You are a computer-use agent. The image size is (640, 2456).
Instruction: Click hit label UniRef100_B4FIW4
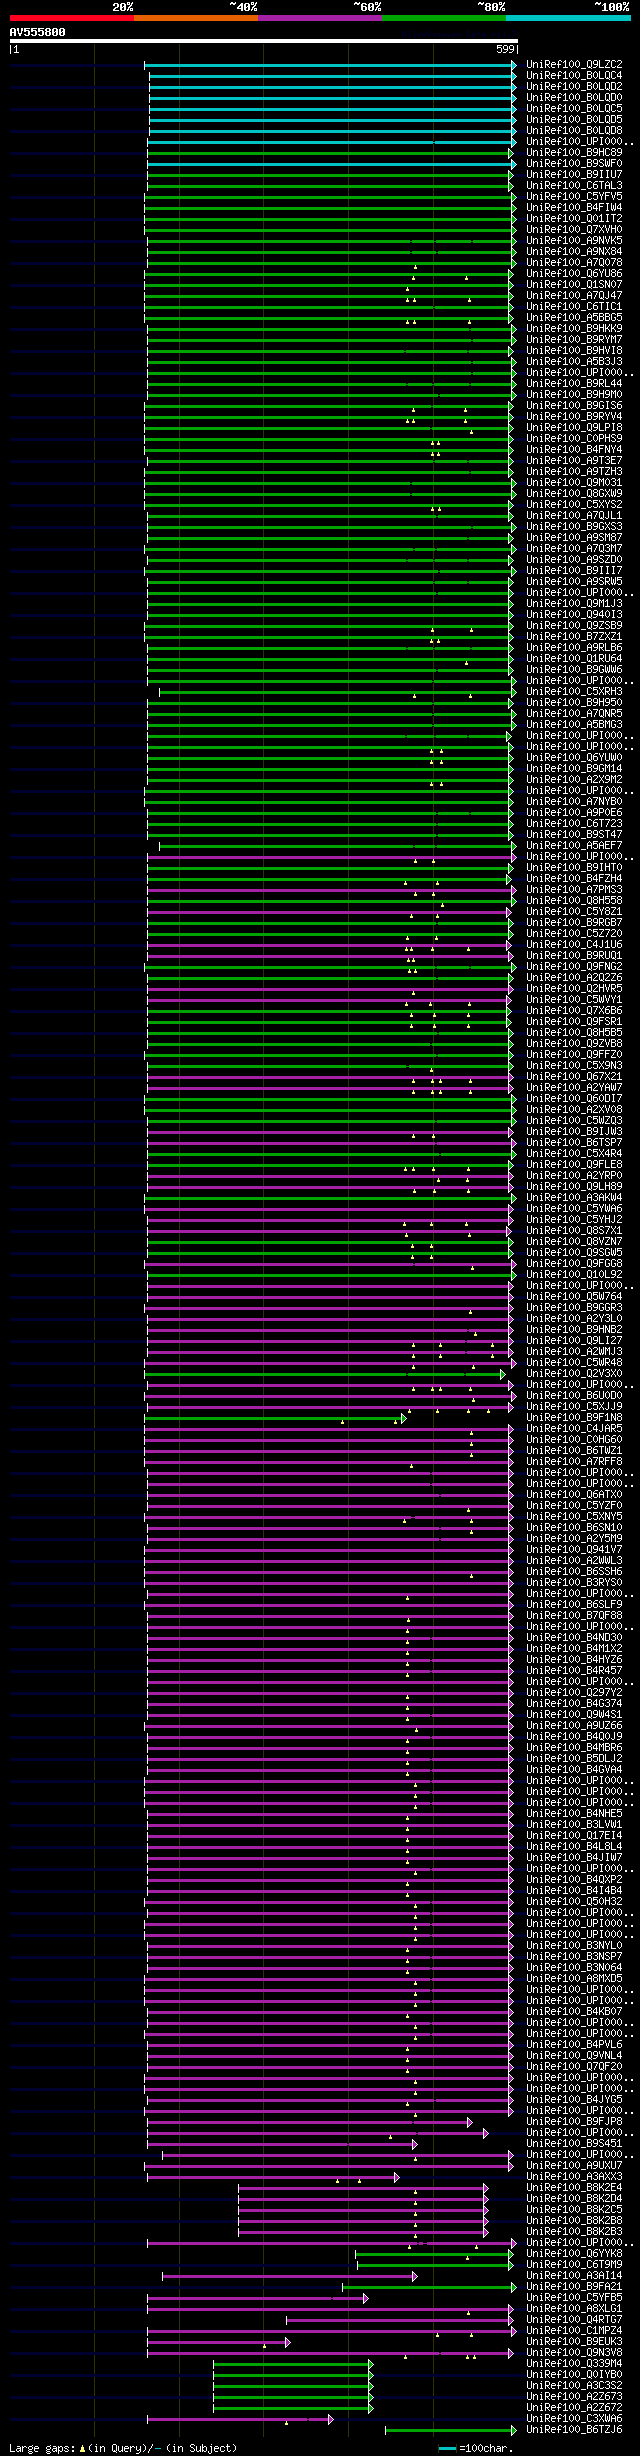point(574,208)
